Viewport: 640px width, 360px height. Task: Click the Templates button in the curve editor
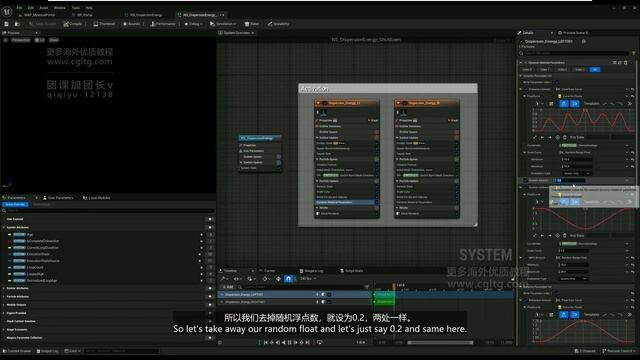(x=592, y=104)
